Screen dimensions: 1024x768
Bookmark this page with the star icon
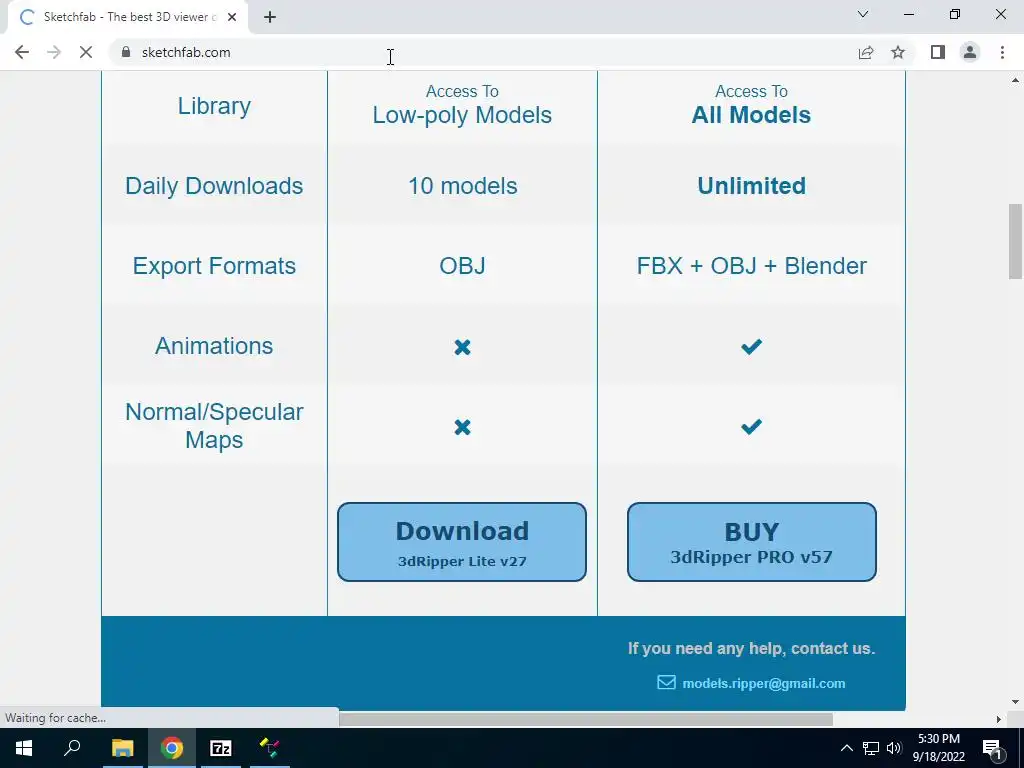click(898, 52)
